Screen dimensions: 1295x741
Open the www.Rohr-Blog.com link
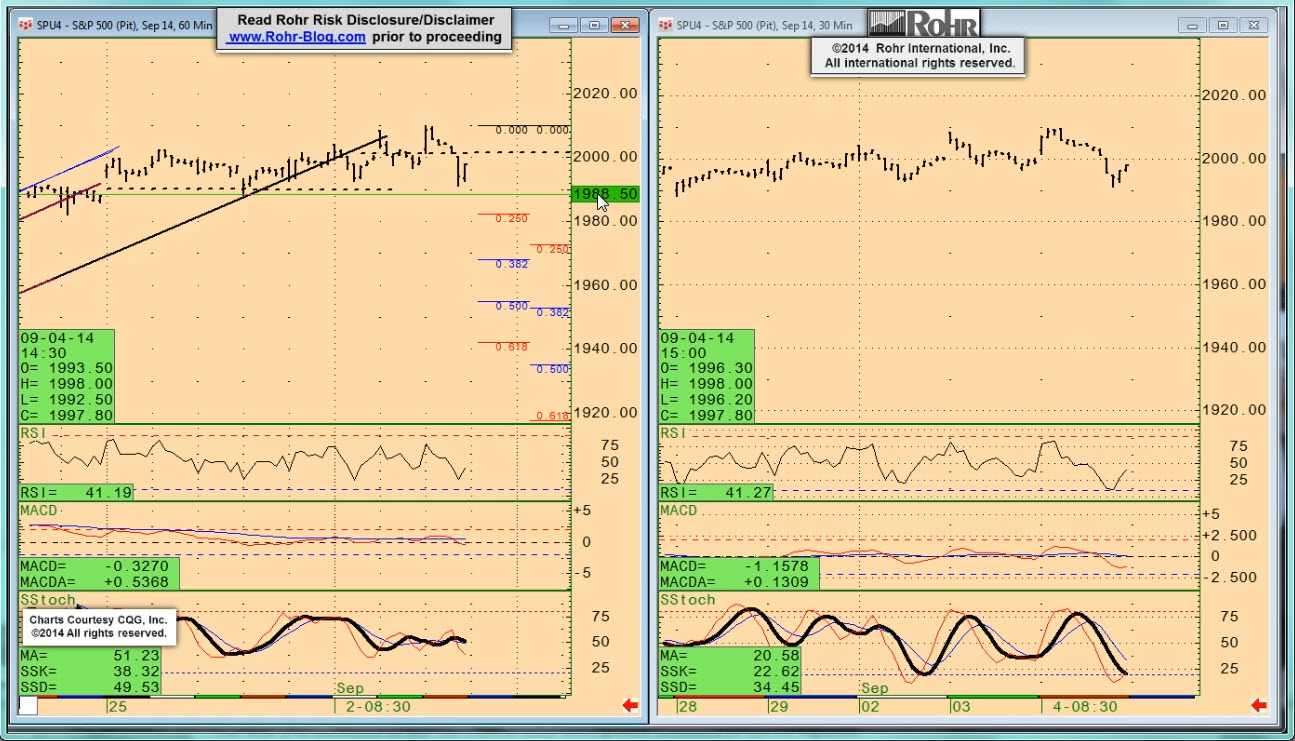click(295, 37)
